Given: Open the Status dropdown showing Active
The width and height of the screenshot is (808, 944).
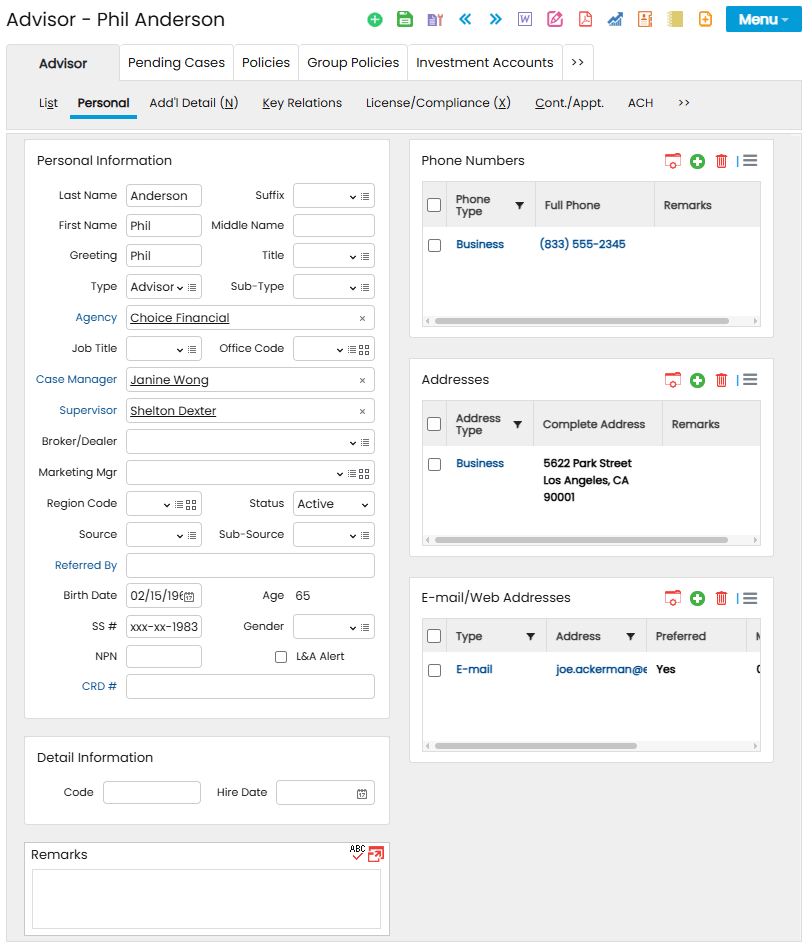Looking at the screenshot, I should point(333,504).
